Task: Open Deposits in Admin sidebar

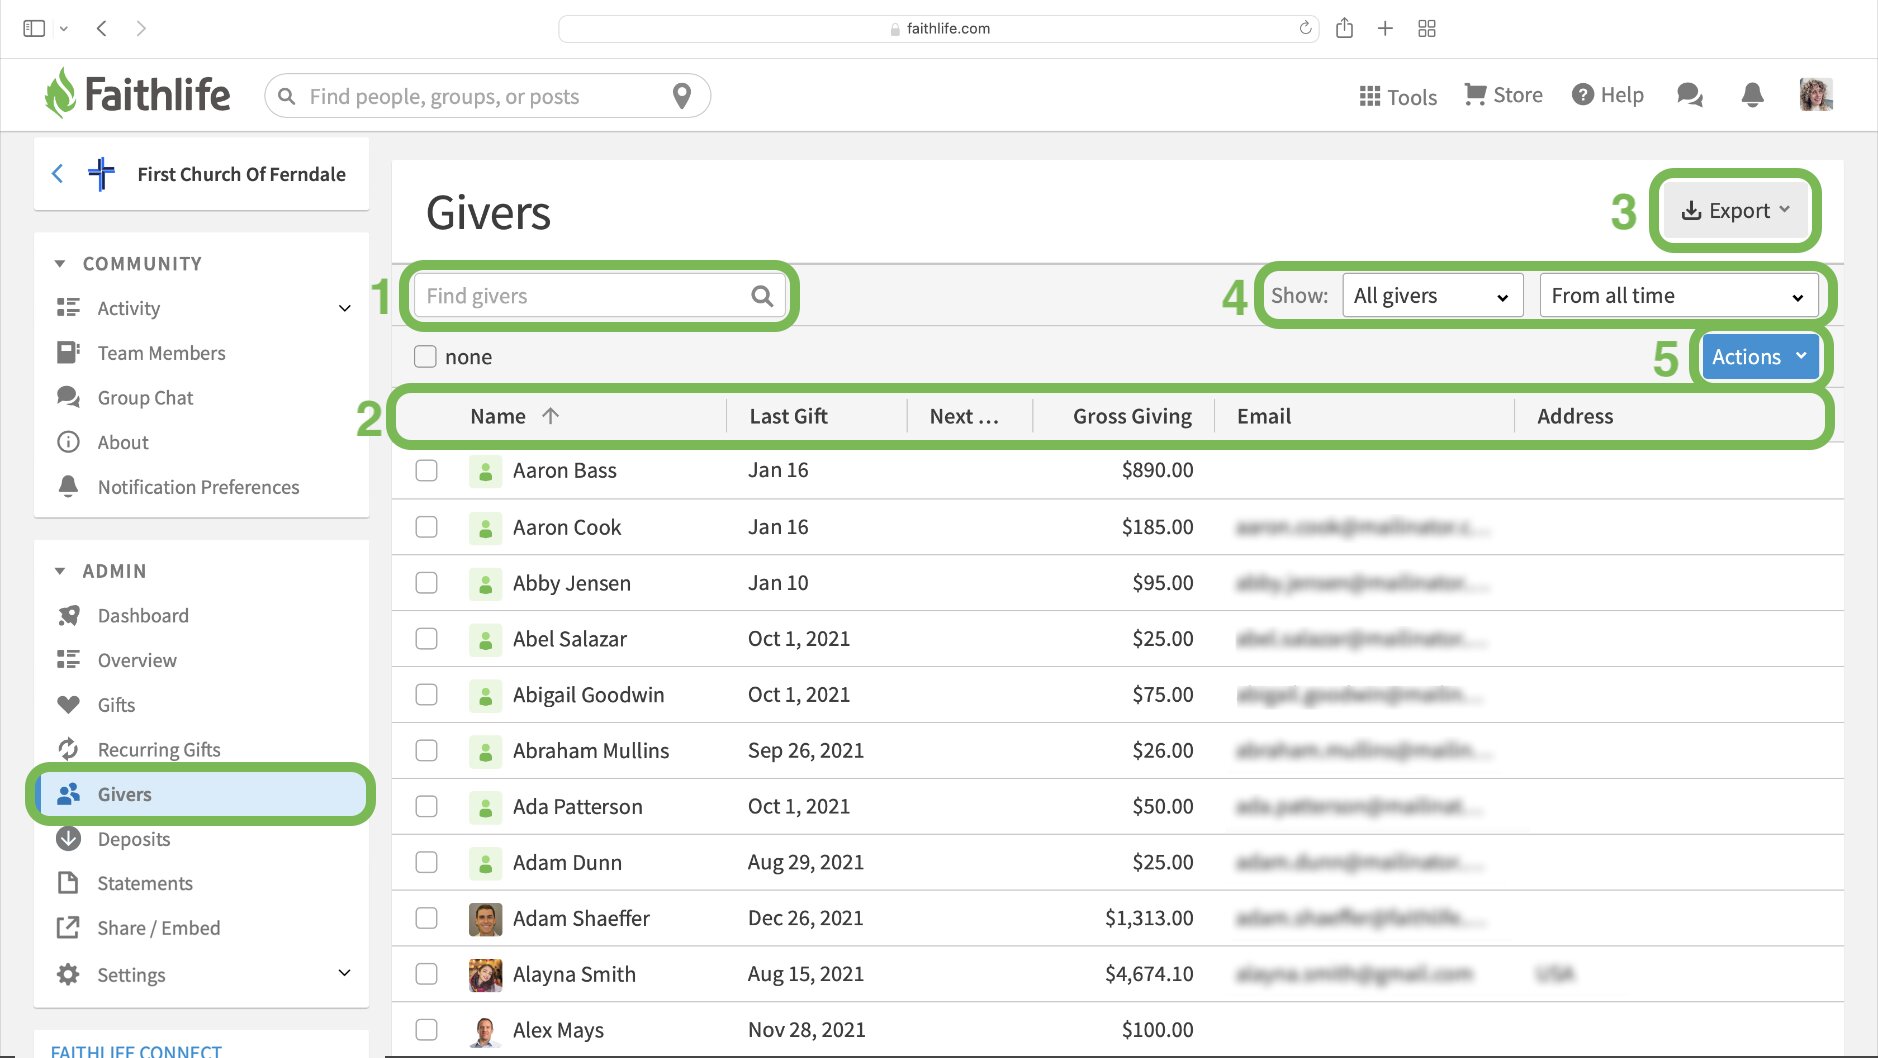Action: tap(134, 839)
